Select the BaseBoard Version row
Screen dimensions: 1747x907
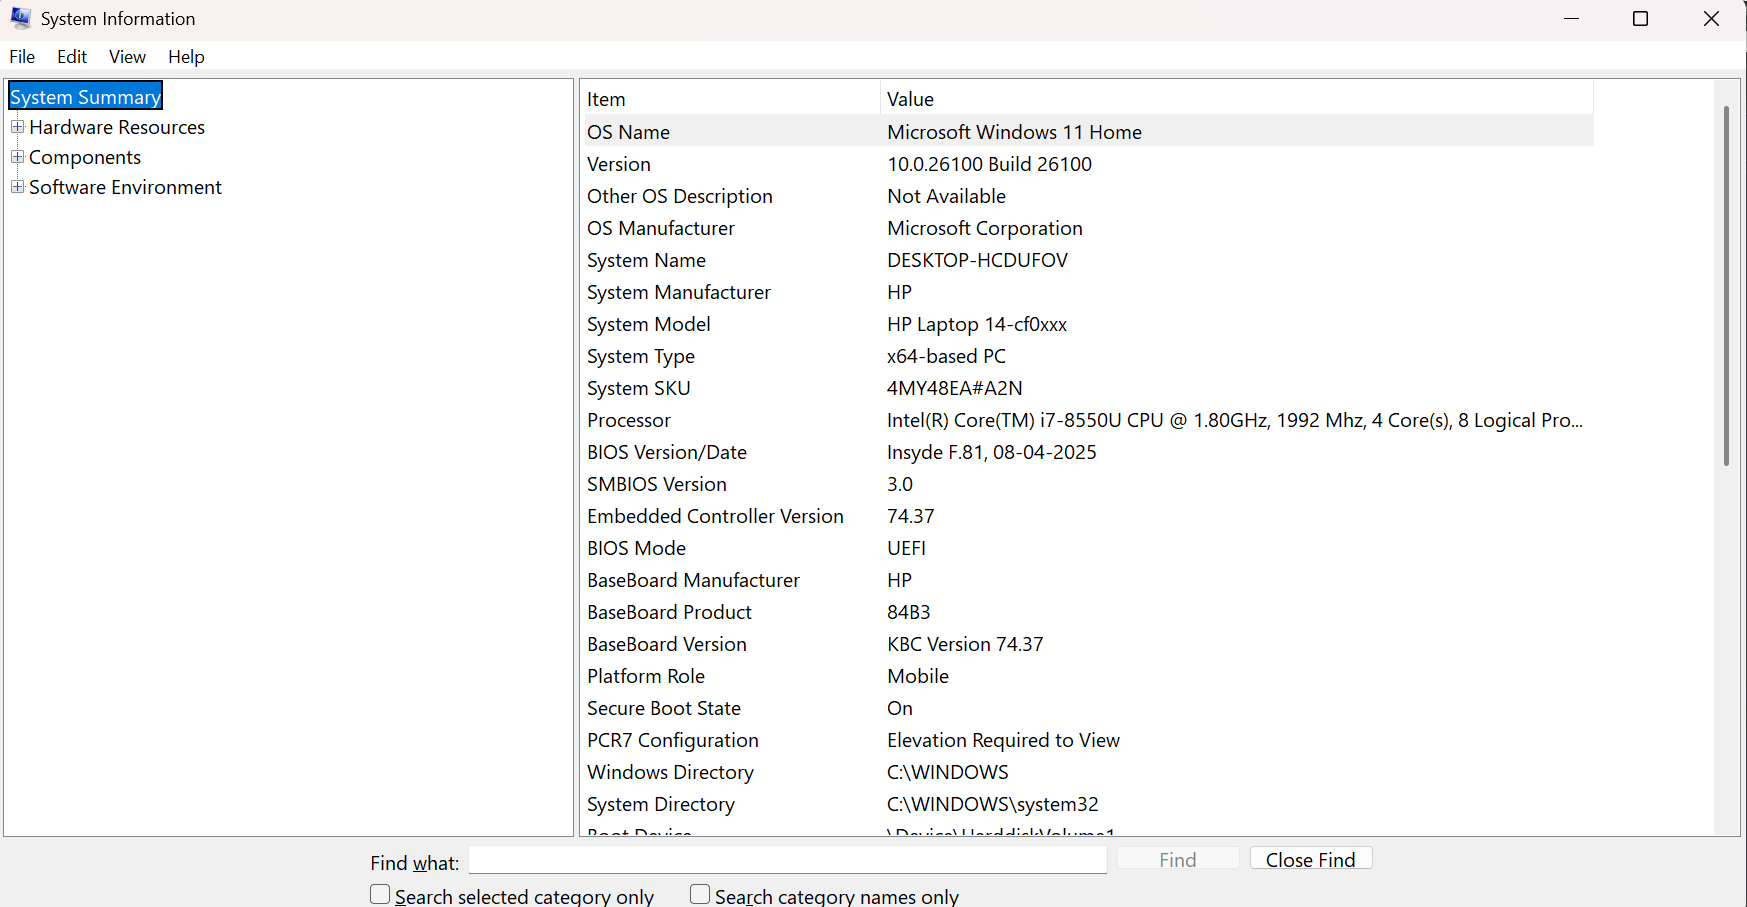(1089, 644)
